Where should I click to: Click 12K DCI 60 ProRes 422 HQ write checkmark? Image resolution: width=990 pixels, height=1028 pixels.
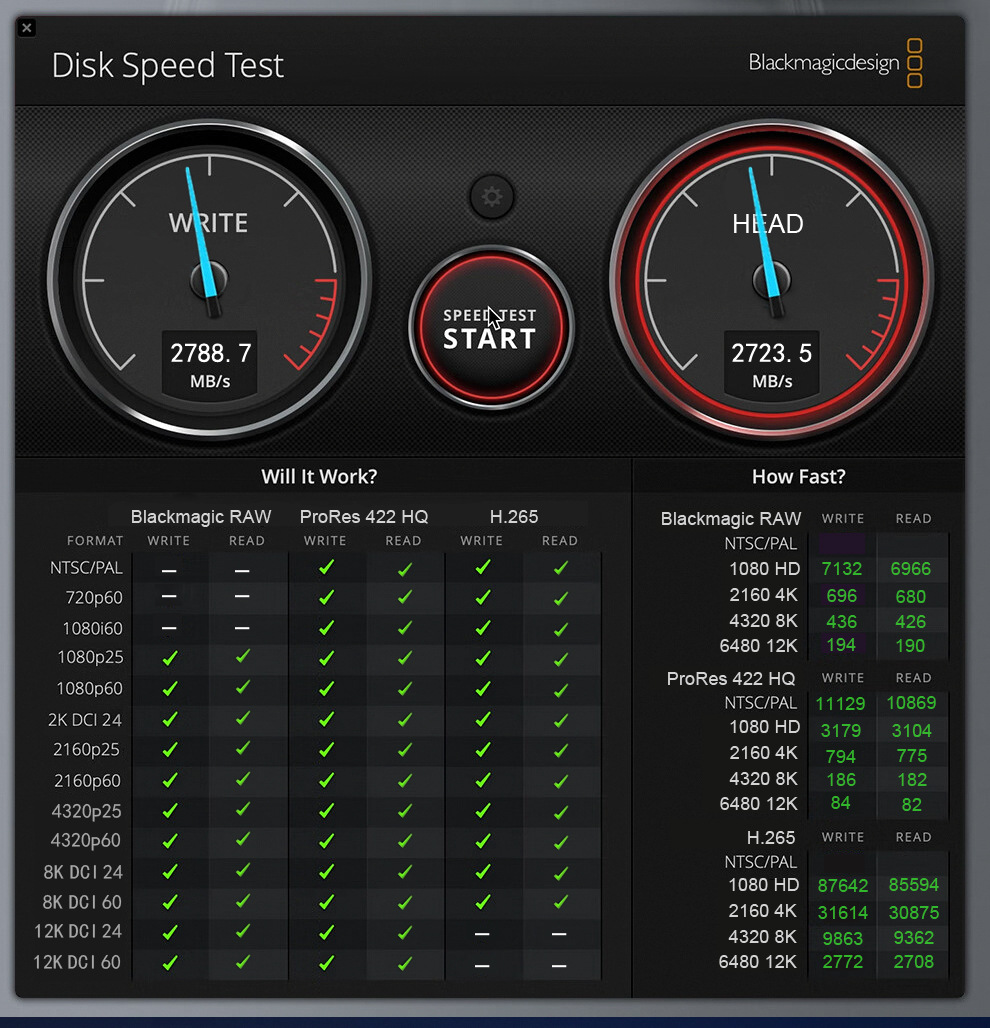327,962
